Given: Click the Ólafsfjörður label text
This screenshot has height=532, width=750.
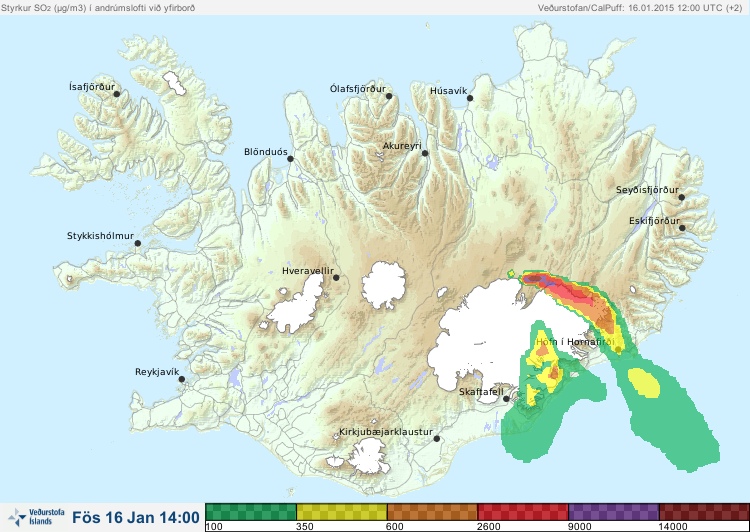Looking at the screenshot, I should click(x=358, y=89).
